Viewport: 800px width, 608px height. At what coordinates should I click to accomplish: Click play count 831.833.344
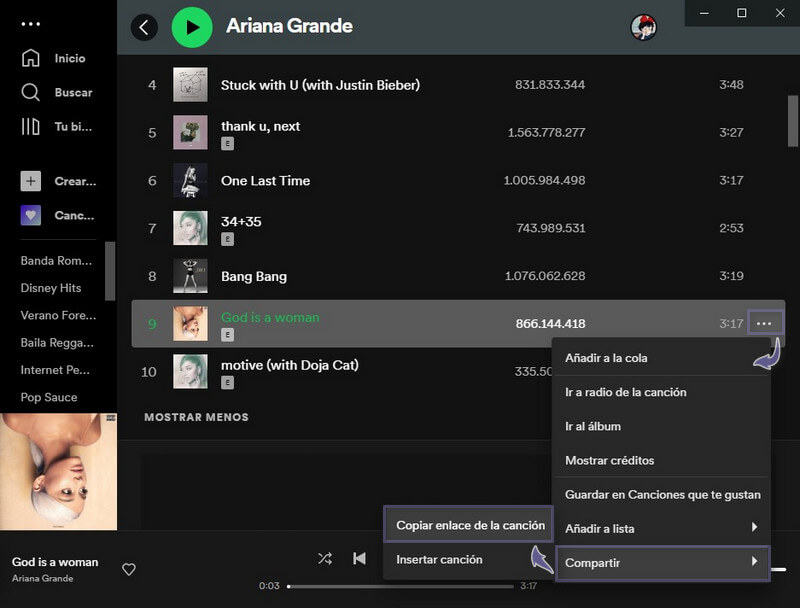(x=550, y=85)
